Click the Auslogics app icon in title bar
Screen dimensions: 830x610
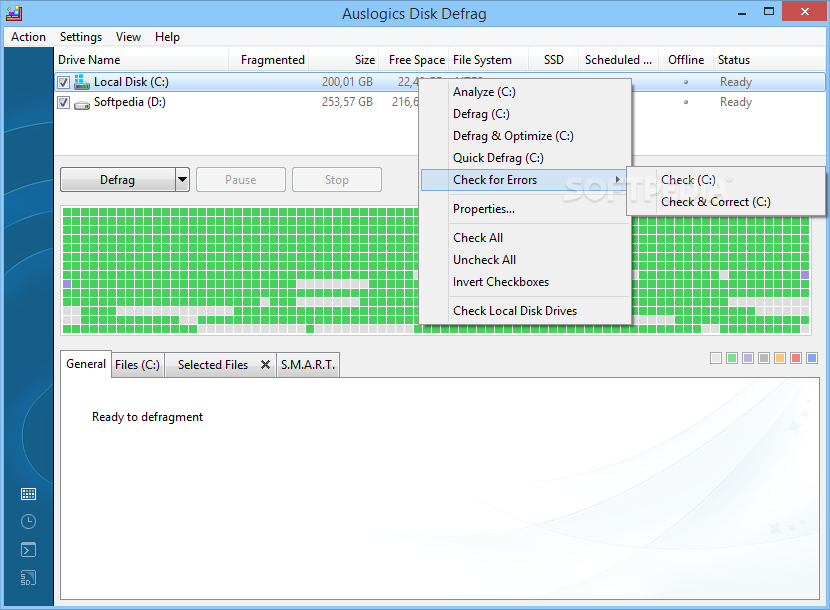(14, 13)
